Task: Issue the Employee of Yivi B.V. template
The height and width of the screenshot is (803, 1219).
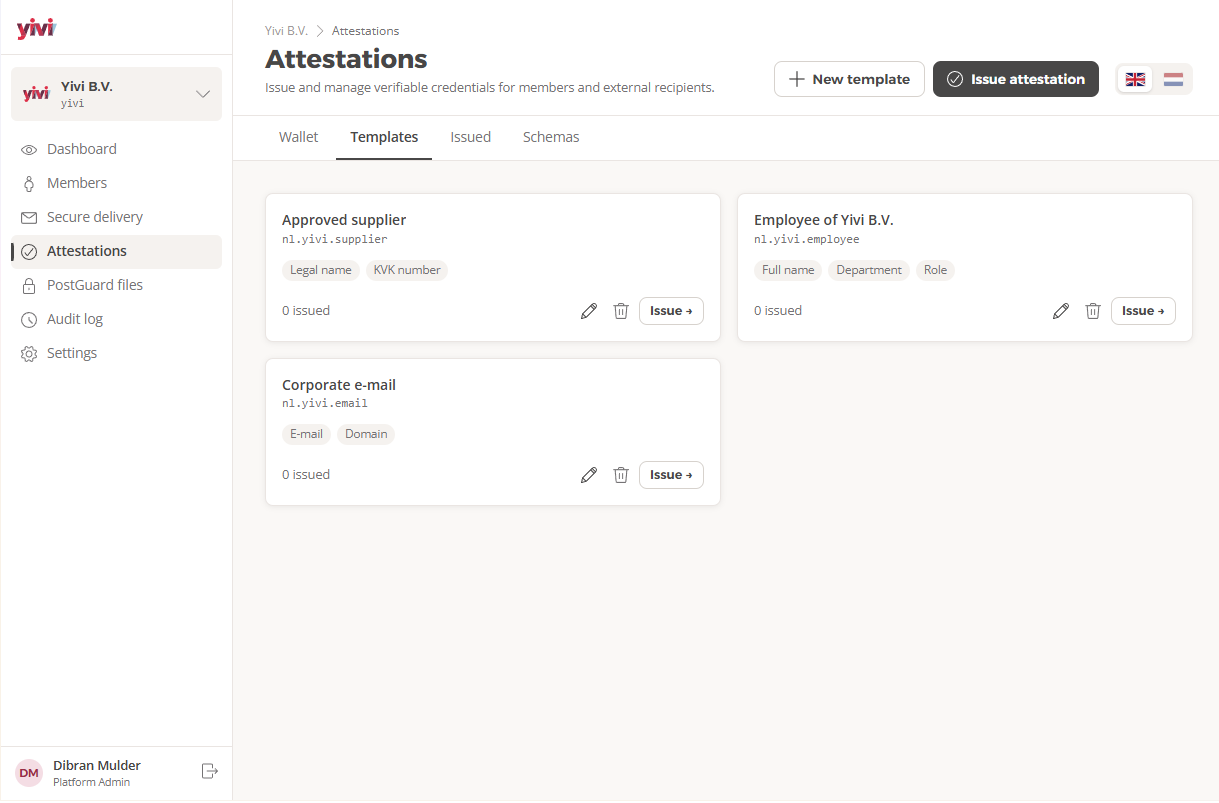Action: (1143, 311)
